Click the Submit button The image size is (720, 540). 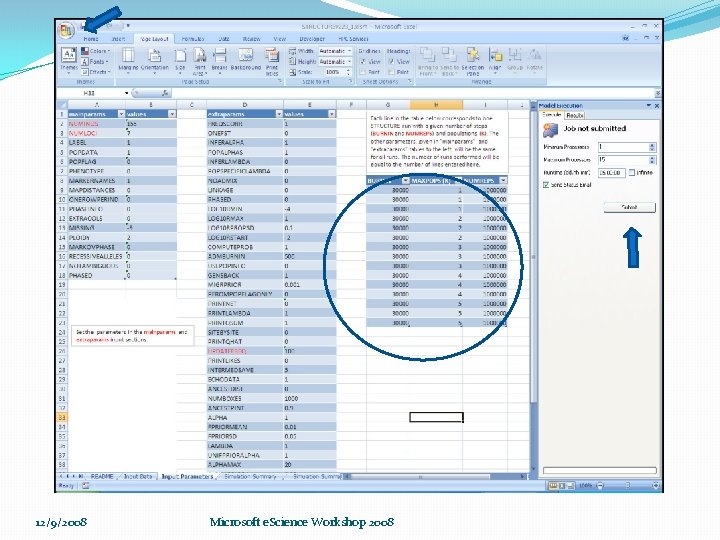click(x=630, y=208)
